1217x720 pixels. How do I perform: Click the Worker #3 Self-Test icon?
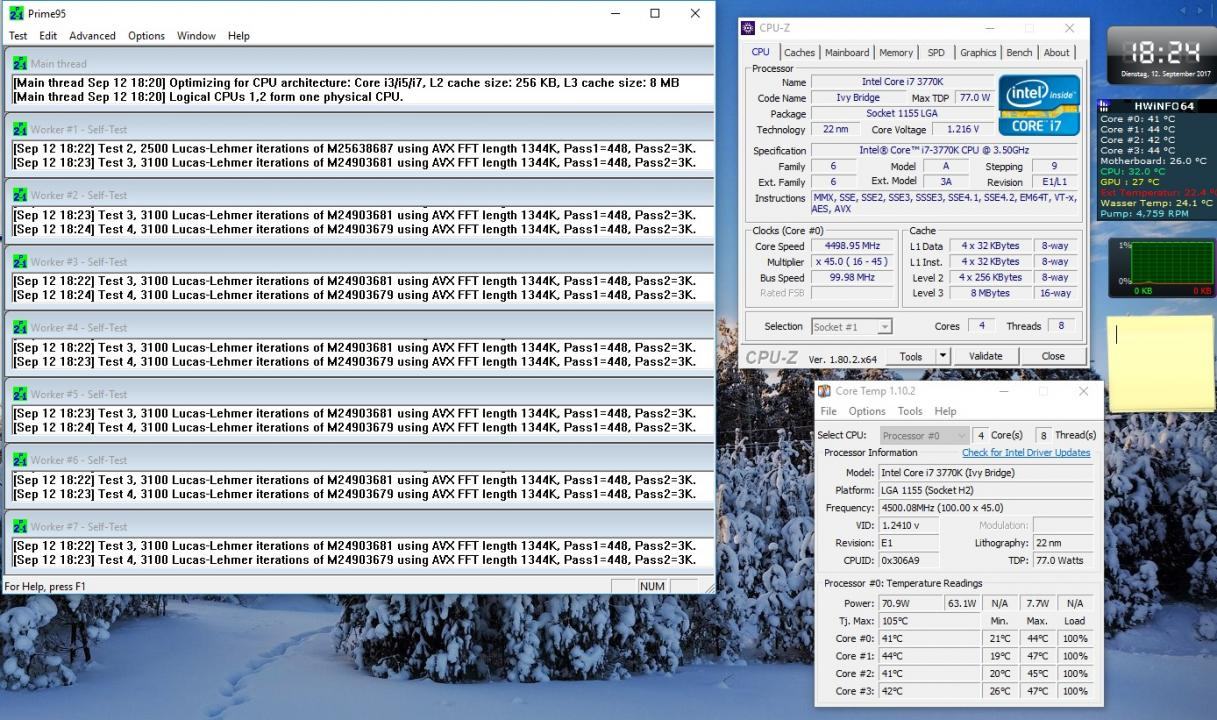(x=20, y=261)
